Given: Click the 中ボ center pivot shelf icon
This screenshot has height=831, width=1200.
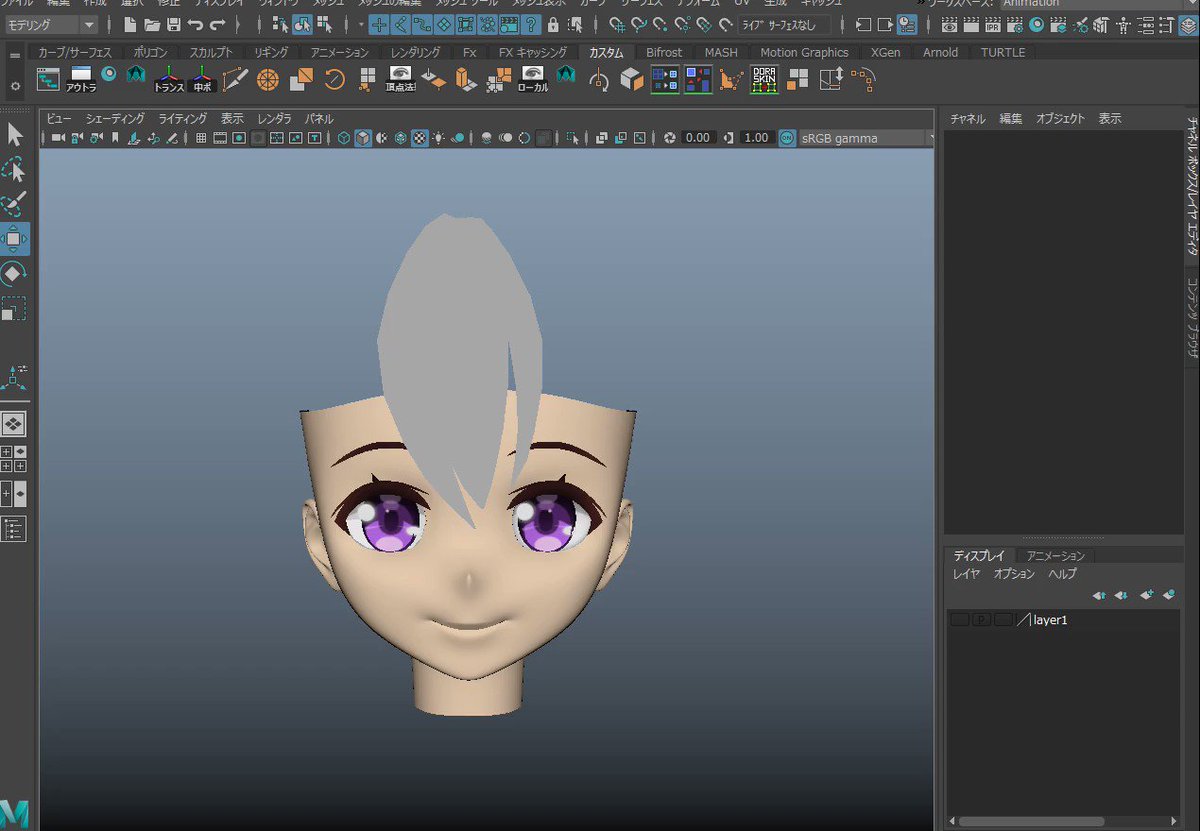Looking at the screenshot, I should (203, 79).
